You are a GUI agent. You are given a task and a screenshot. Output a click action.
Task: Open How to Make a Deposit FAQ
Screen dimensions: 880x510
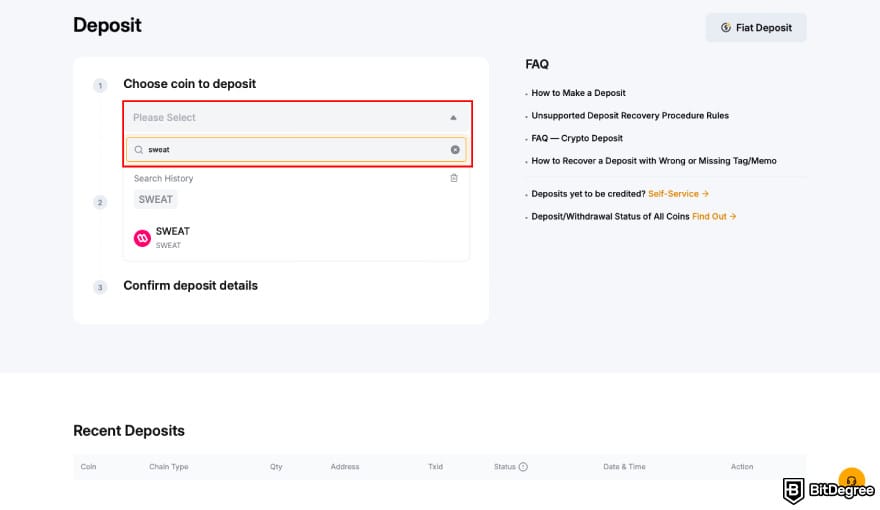[578, 93]
